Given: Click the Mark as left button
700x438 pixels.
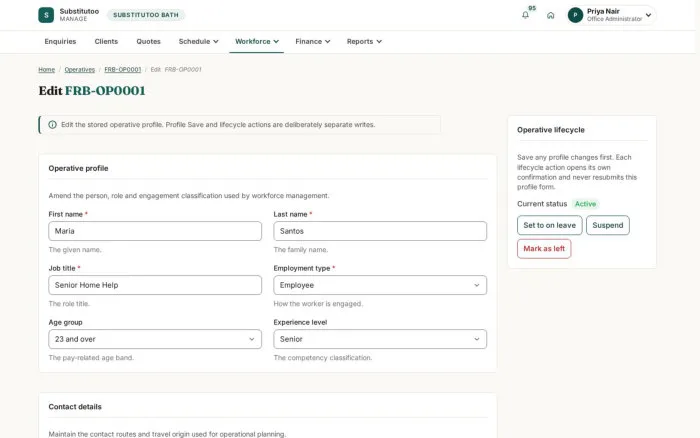Looking at the screenshot, I should coord(544,249).
